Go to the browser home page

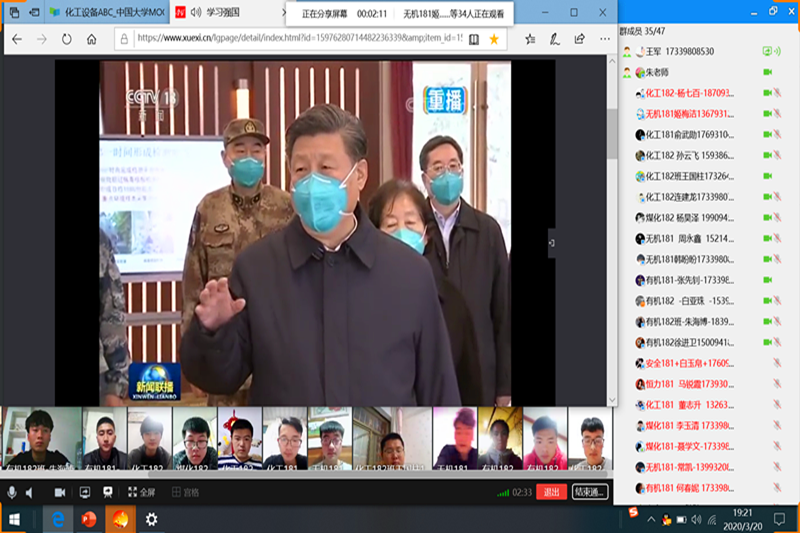click(x=92, y=39)
